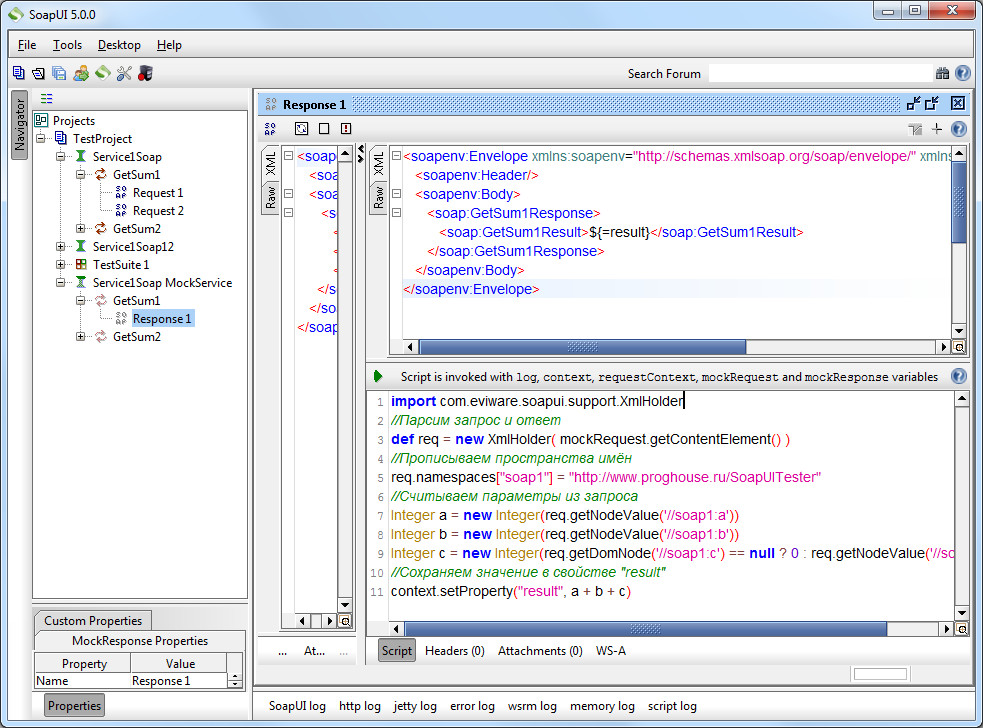Click the proxy toolbar icon with red dot
Viewport: 983px width, 728px height.
coord(145,73)
